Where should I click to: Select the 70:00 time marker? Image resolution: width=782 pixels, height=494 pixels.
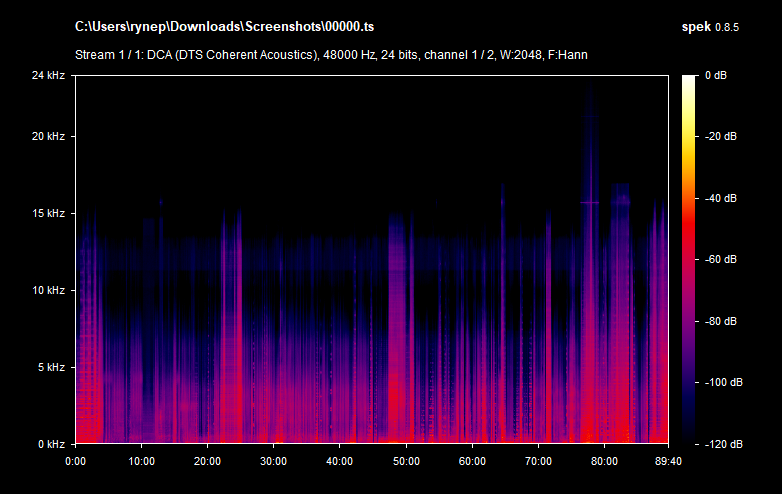[538, 461]
